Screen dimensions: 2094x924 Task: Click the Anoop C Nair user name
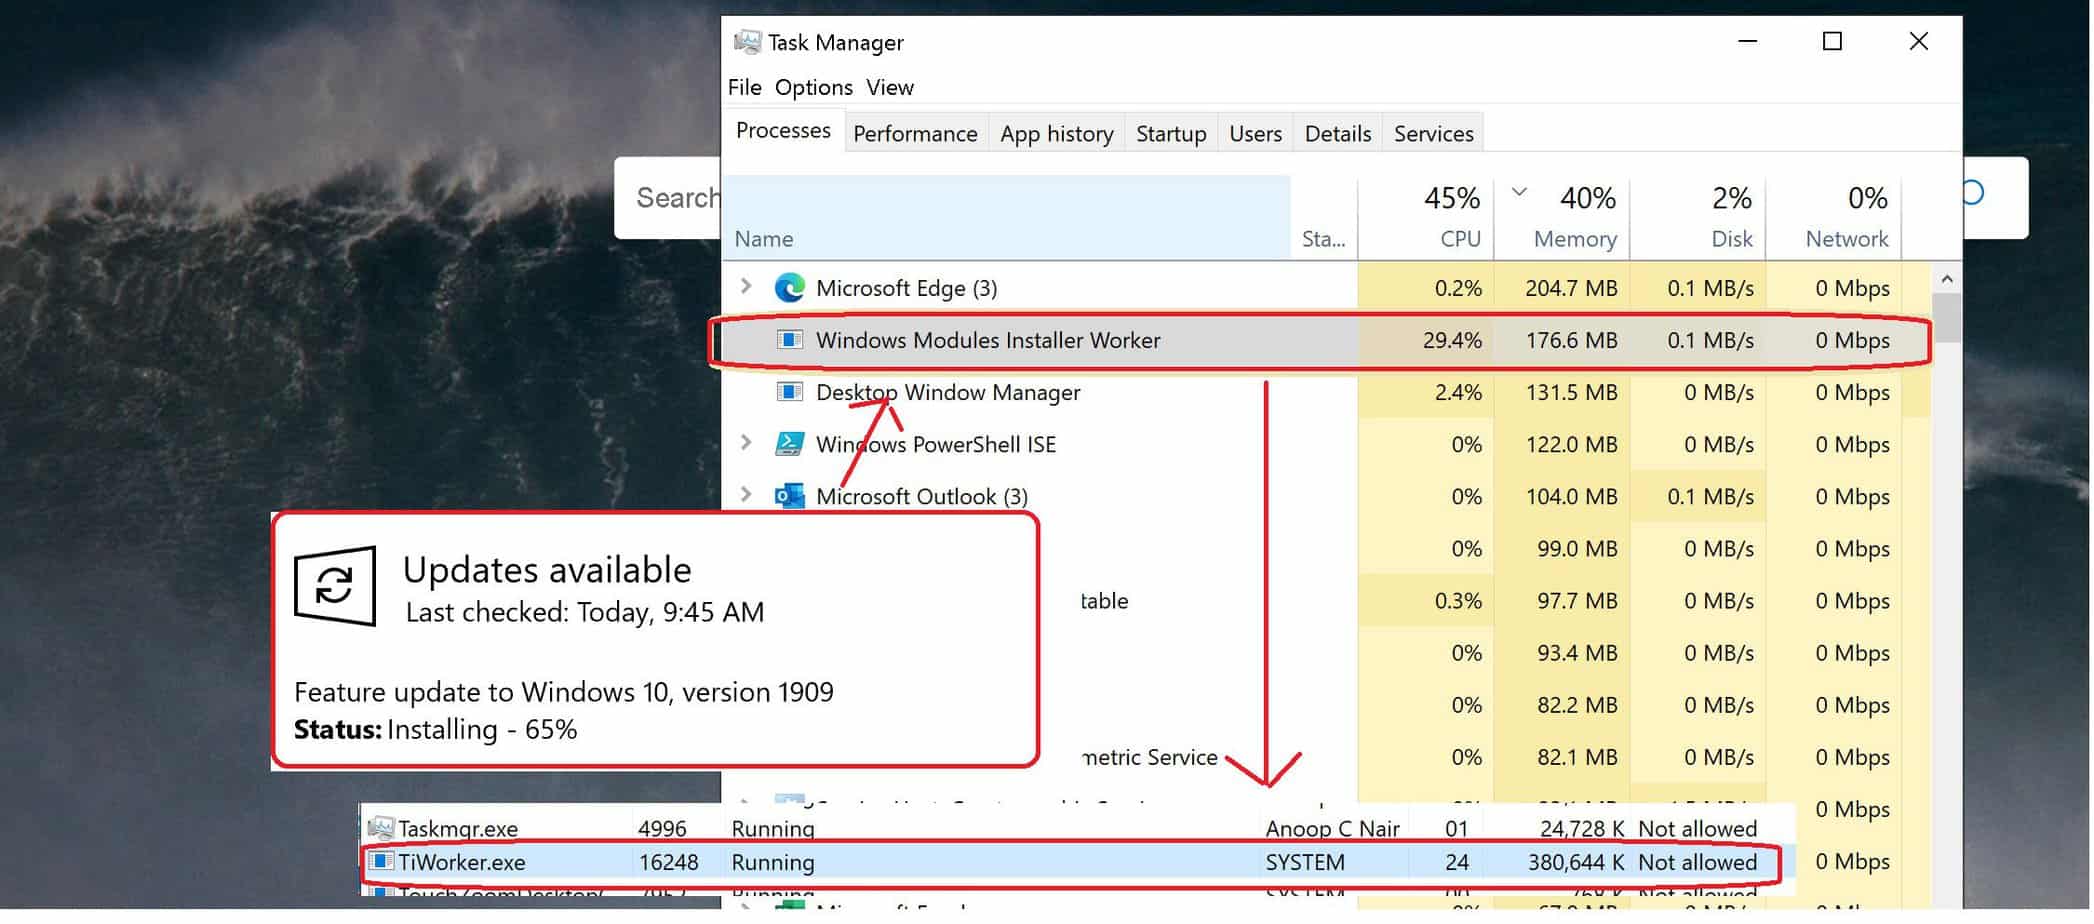coord(1332,828)
